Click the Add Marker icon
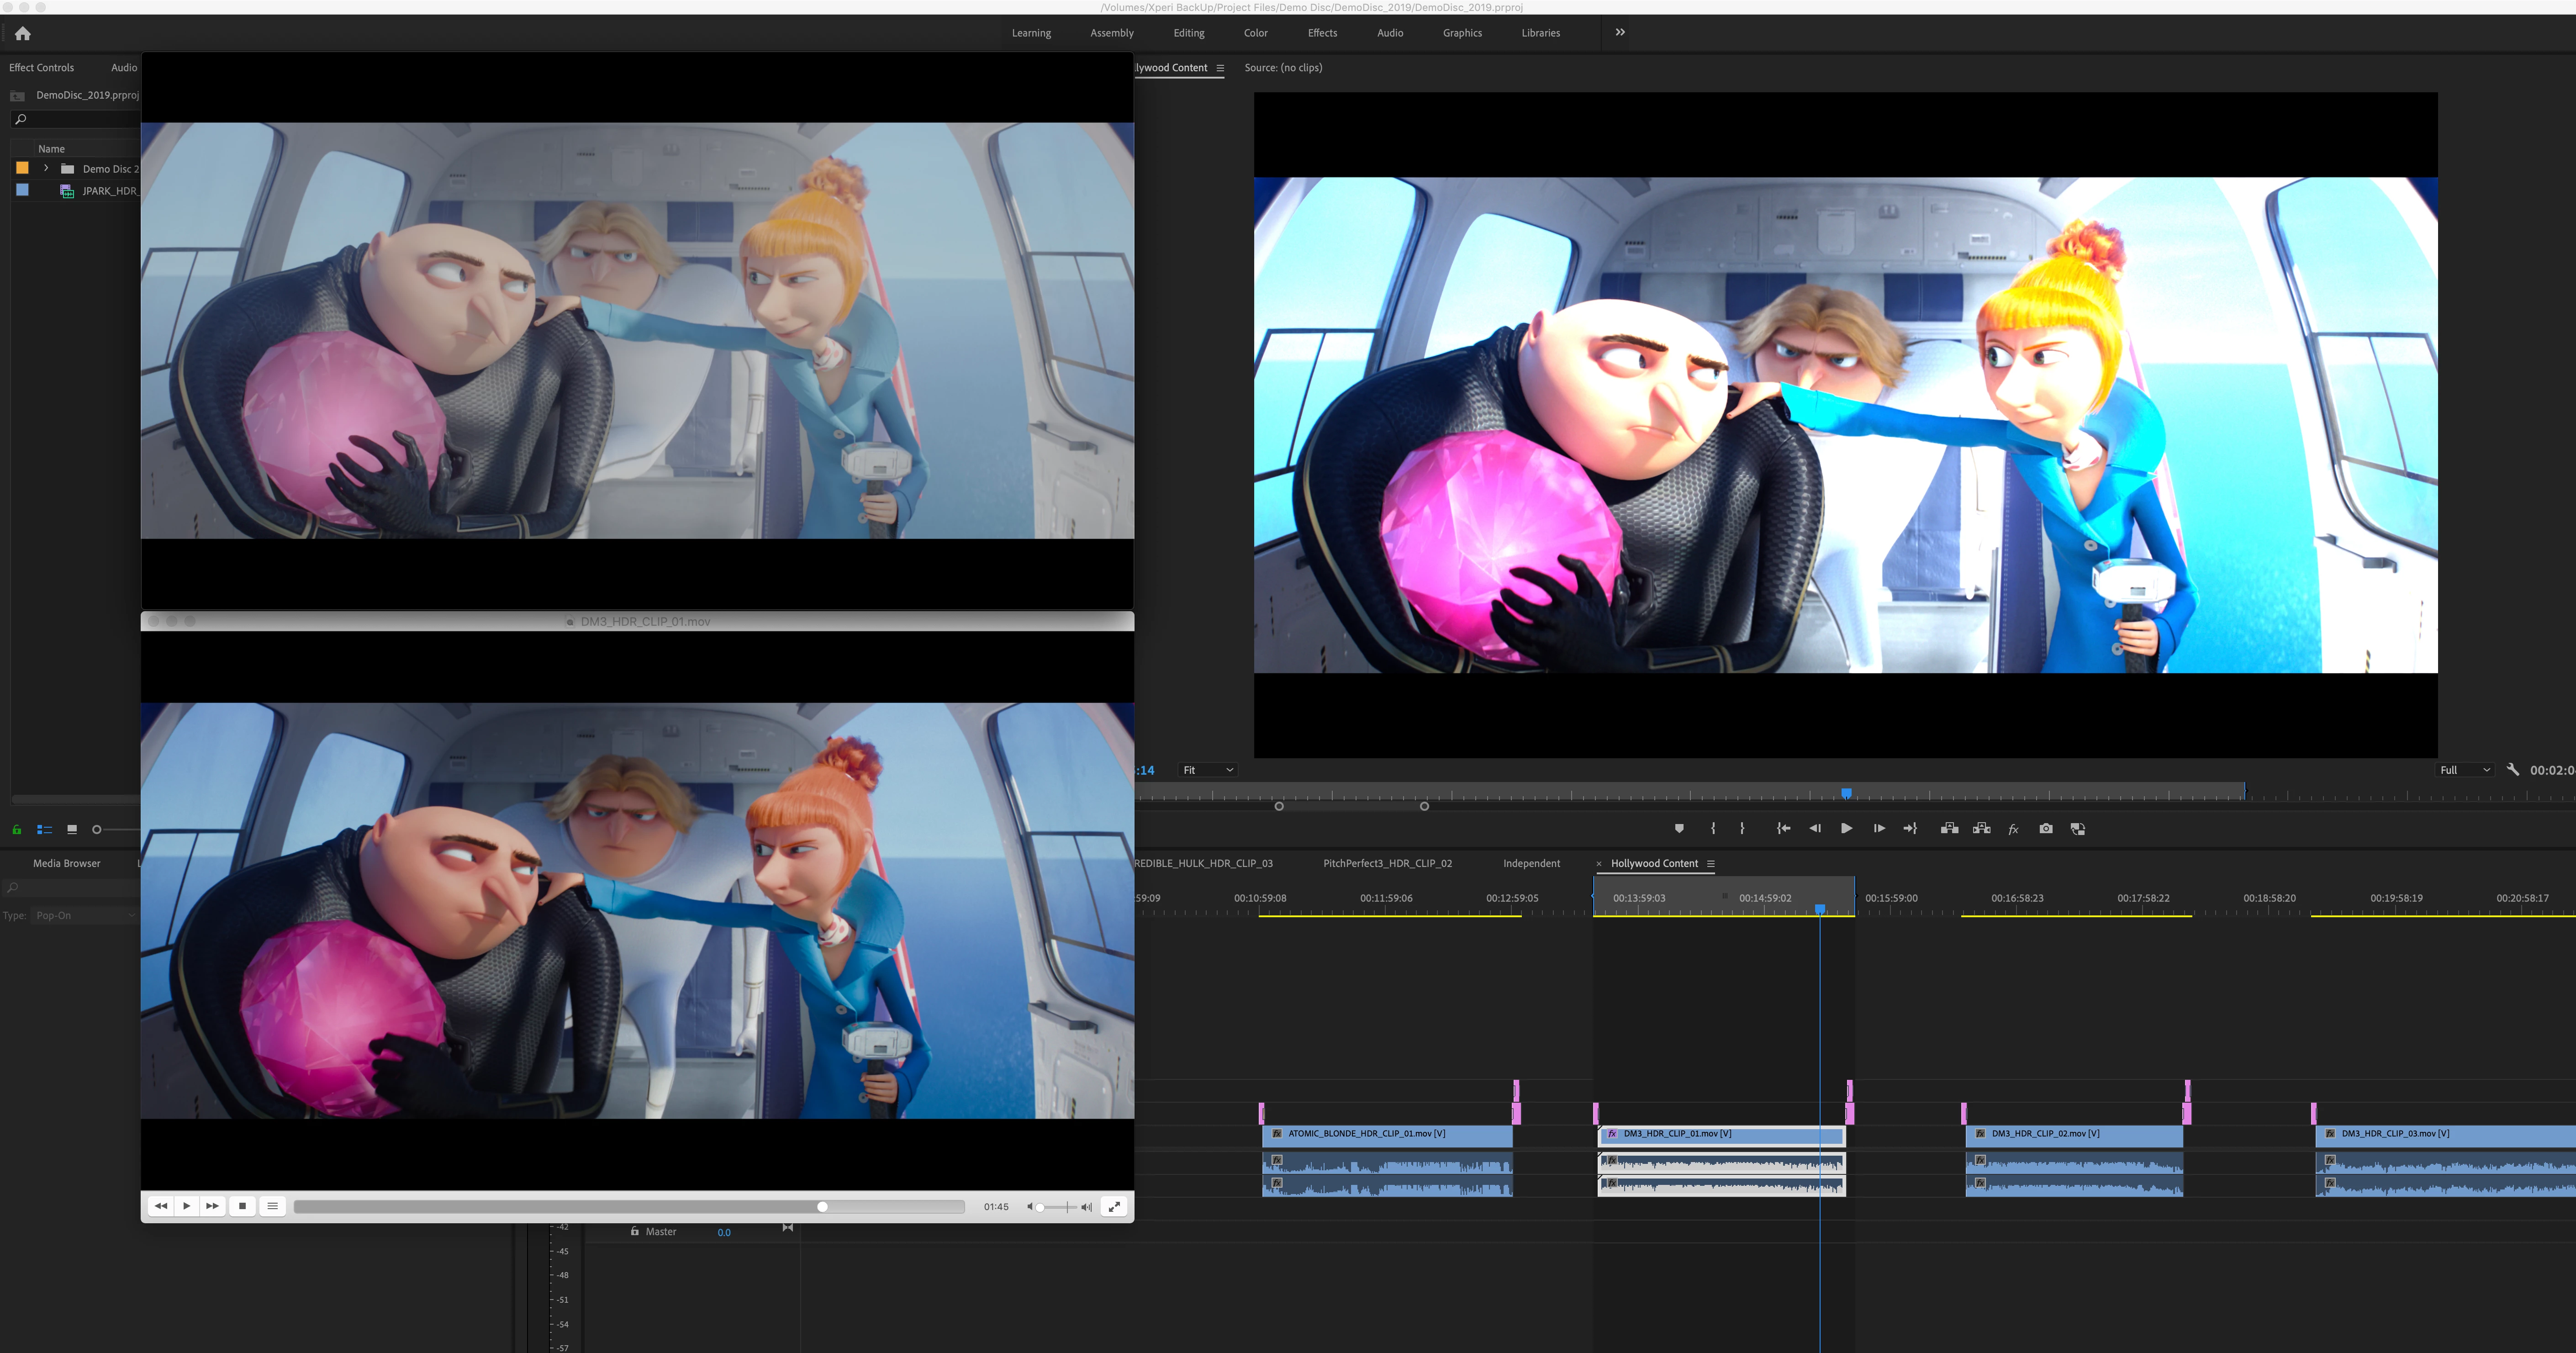The width and height of the screenshot is (2576, 1353). click(x=1679, y=828)
